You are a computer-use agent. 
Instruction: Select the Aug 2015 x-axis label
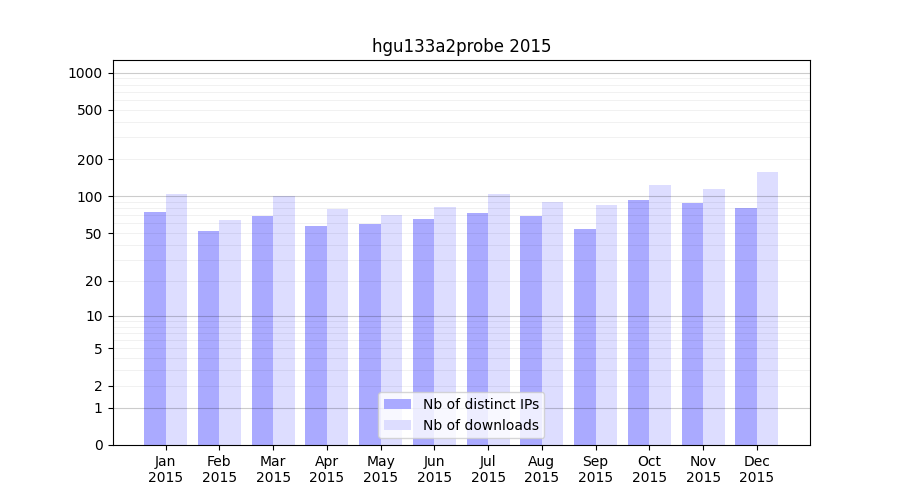[542, 469]
